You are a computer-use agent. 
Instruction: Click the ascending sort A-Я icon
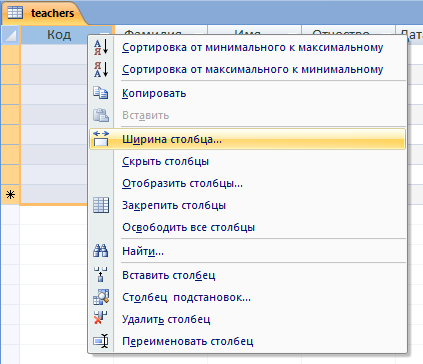[101, 47]
